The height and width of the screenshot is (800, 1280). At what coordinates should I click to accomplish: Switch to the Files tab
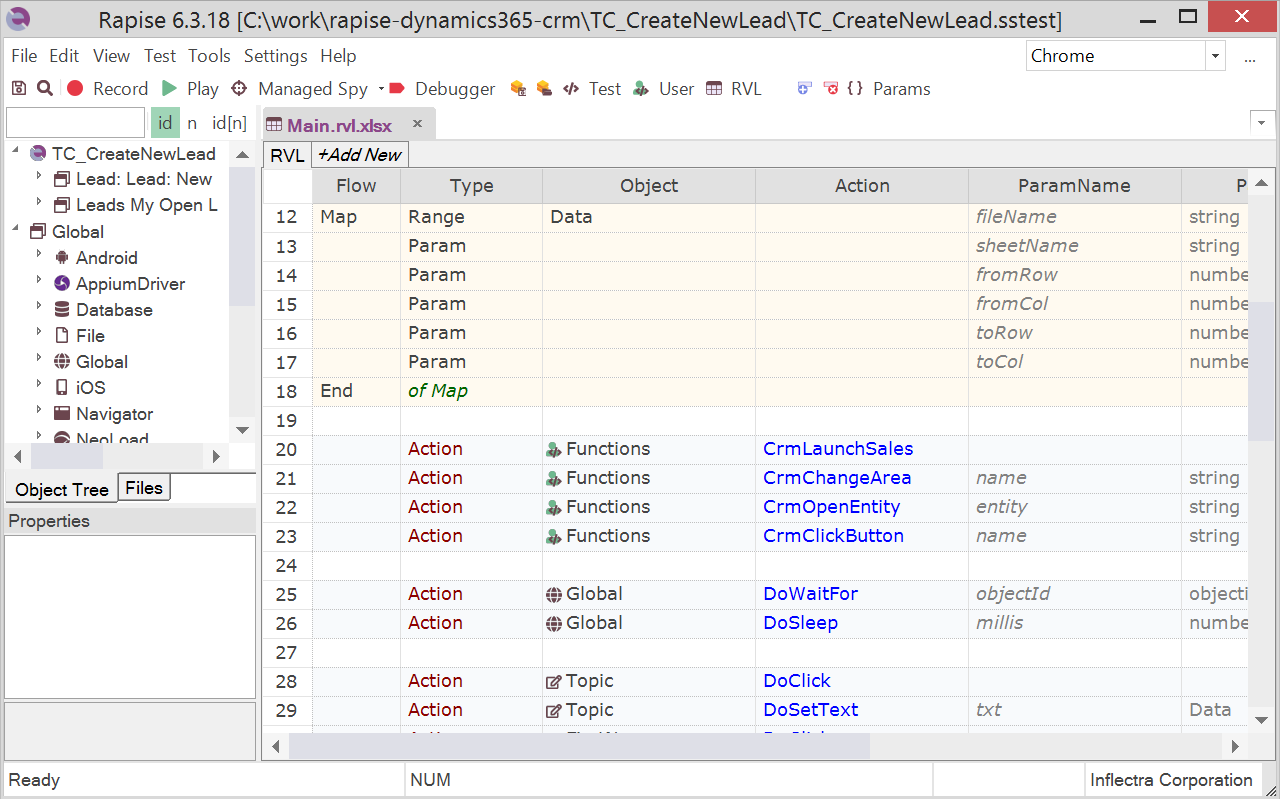144,488
